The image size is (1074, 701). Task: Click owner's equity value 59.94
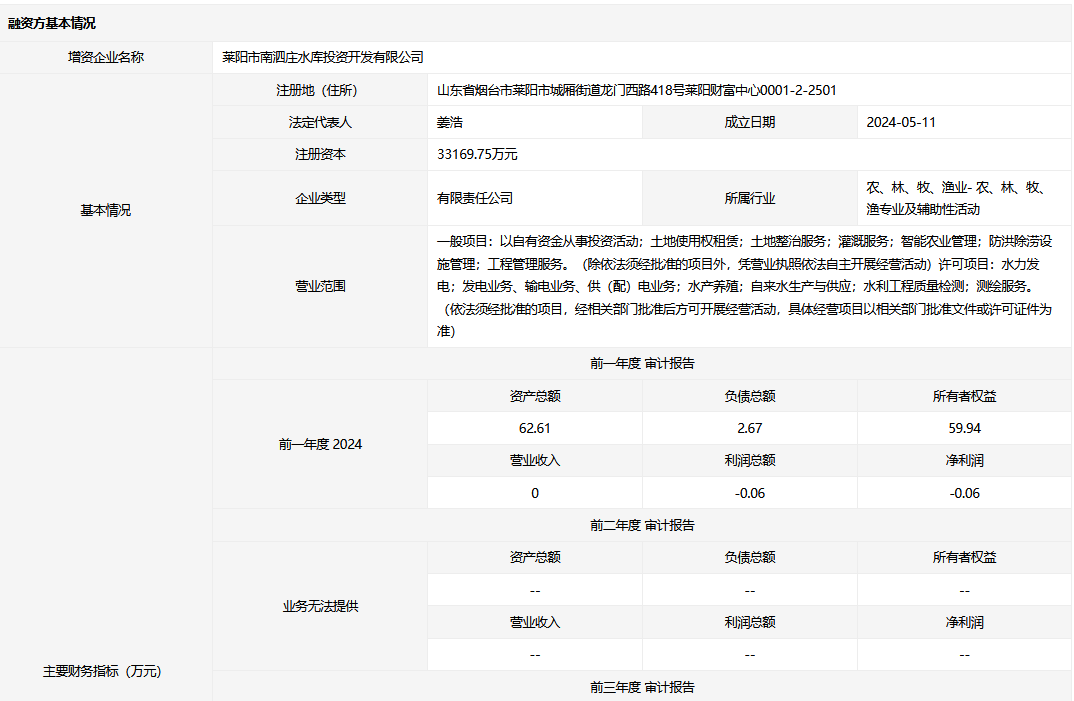click(x=964, y=428)
